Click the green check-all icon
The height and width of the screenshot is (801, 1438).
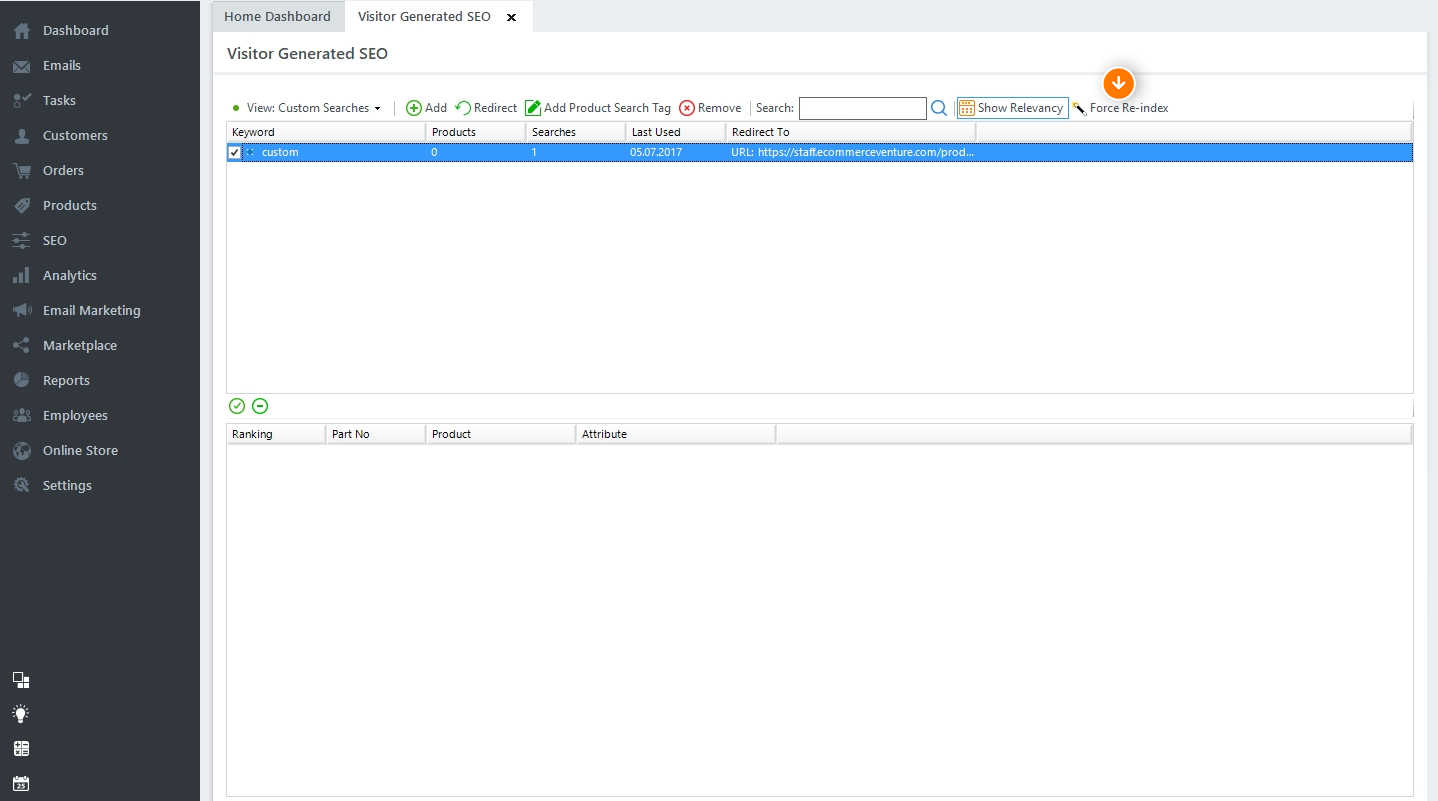click(x=237, y=406)
